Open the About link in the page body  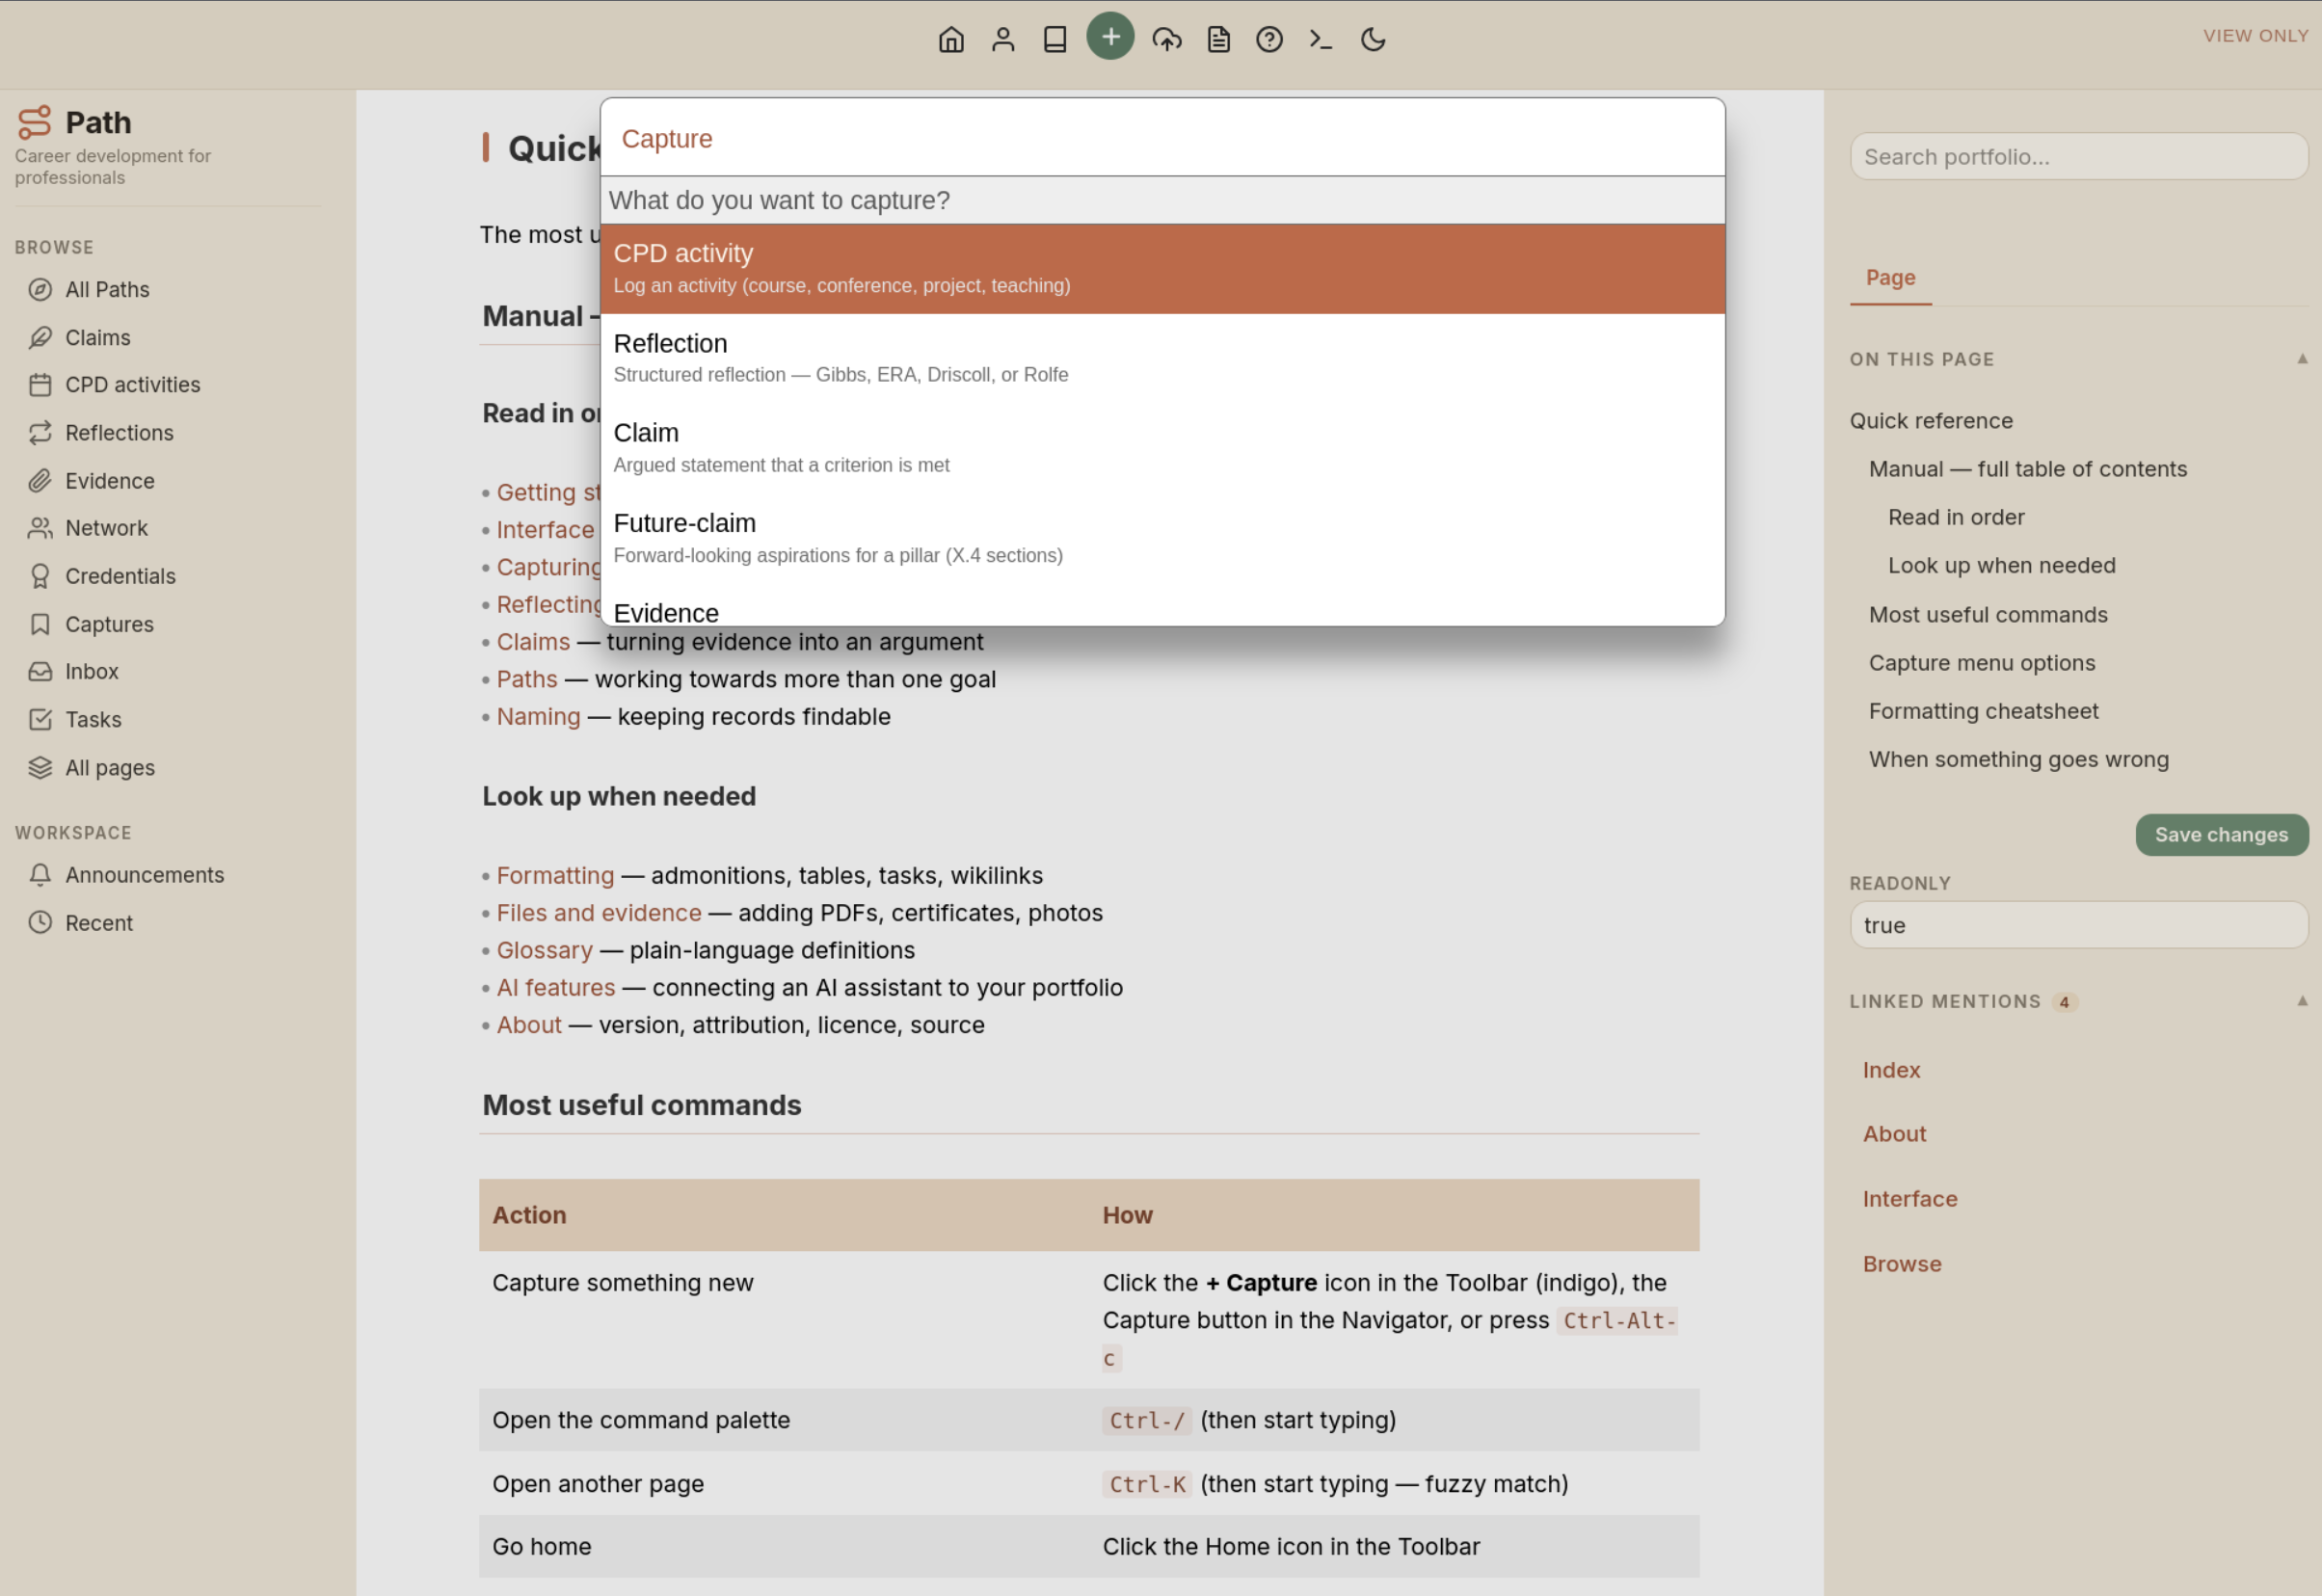[529, 1025]
